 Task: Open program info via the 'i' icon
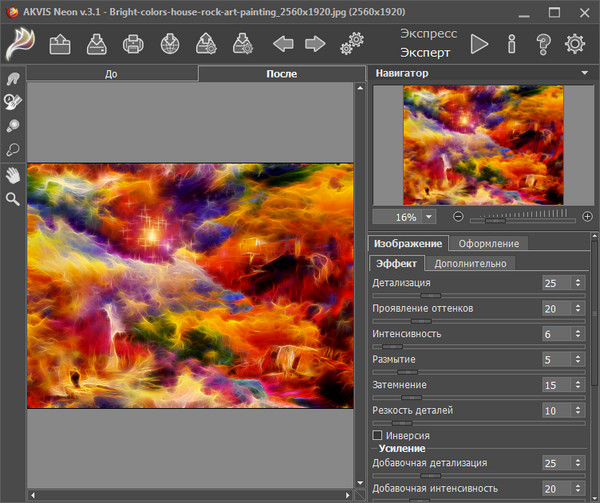(x=511, y=43)
